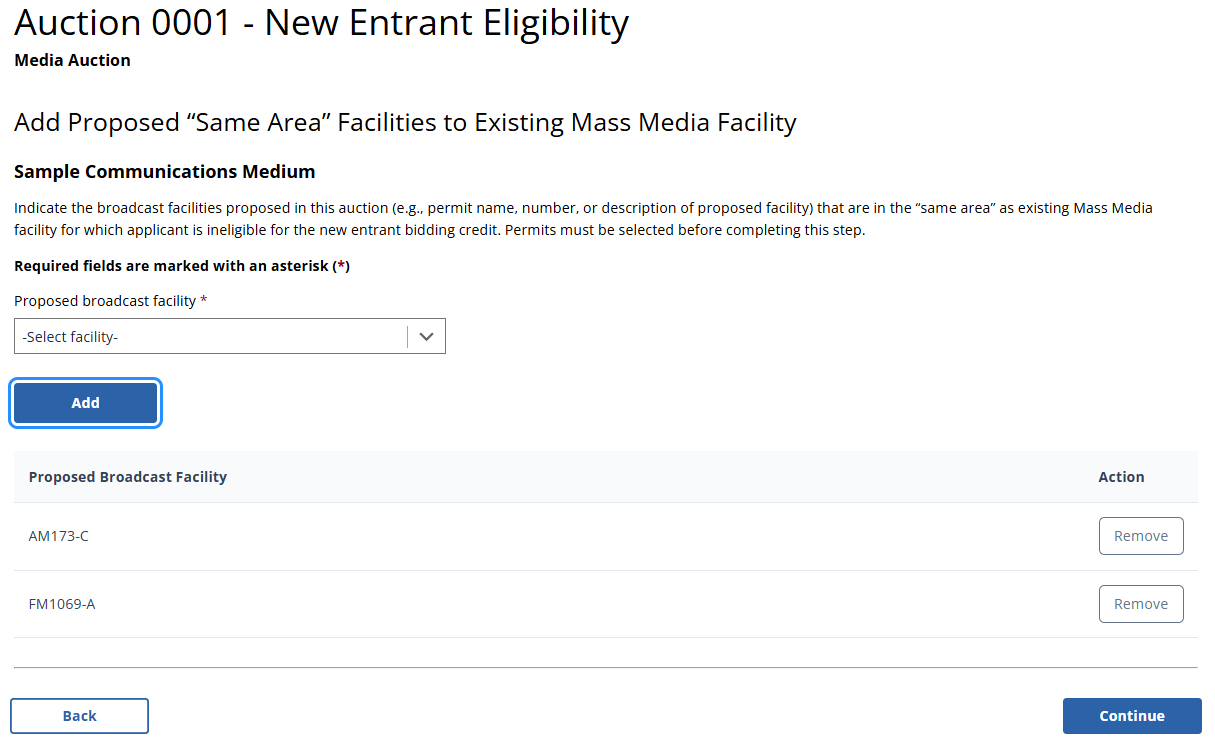Click the Sample Communications Medium heading
Viewport: 1215px width, 748px height.
click(165, 172)
